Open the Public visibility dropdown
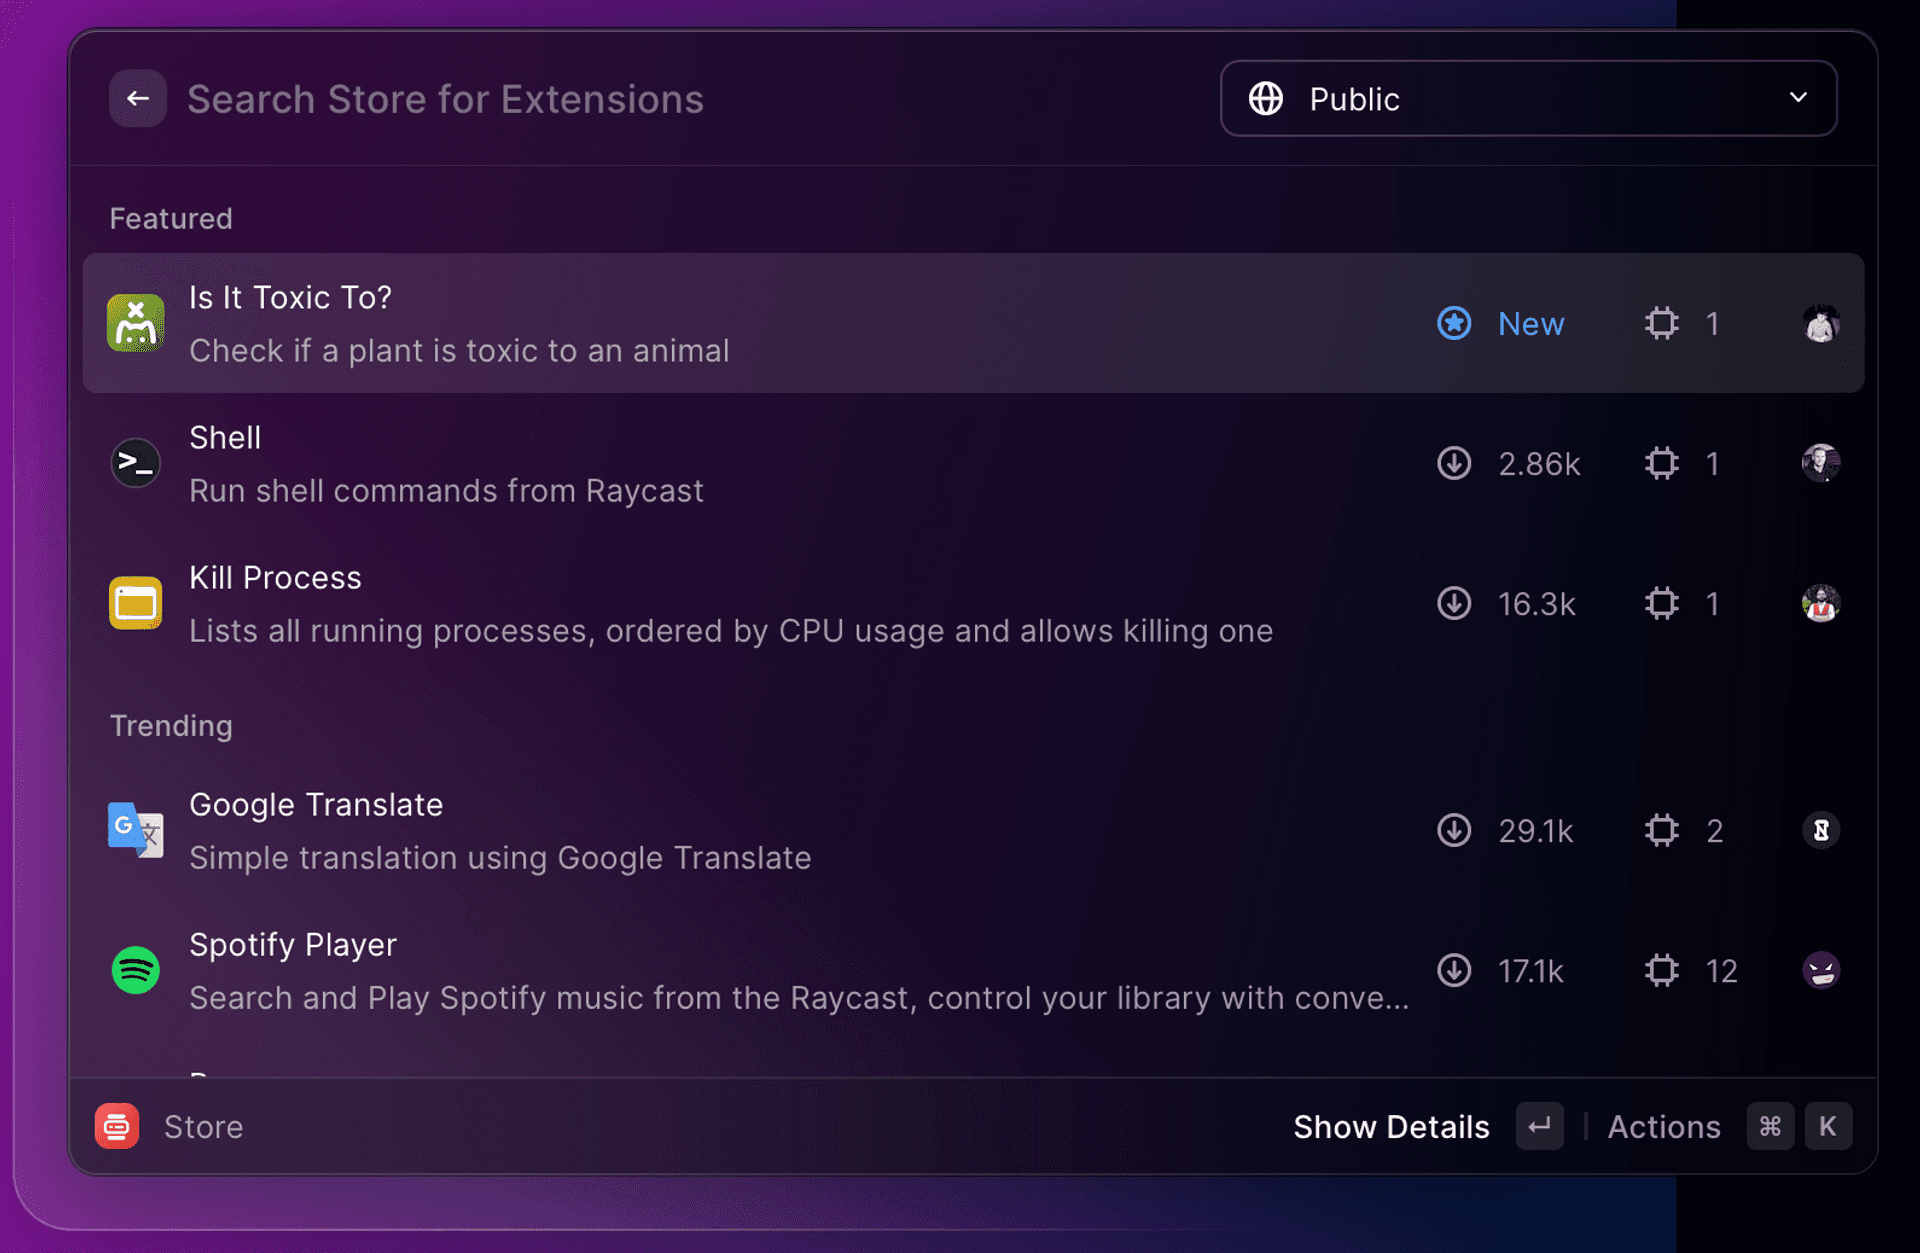 [x=1528, y=98]
